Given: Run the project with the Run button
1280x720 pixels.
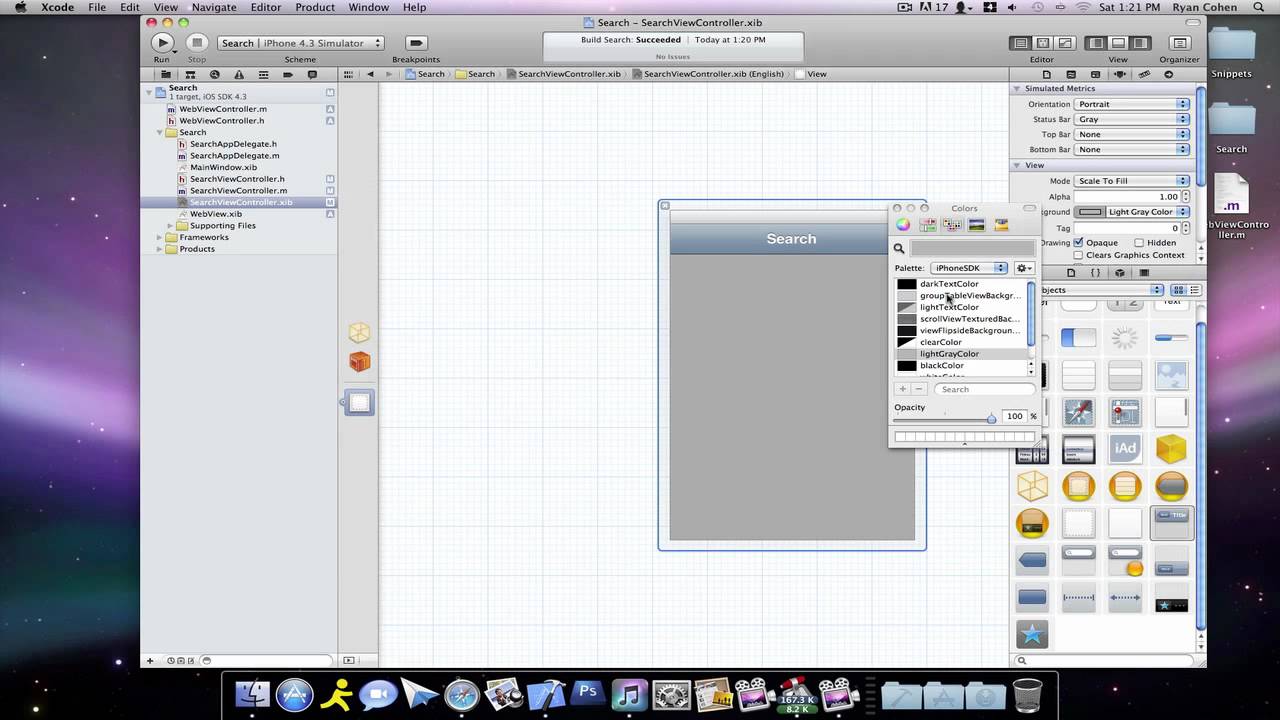Looking at the screenshot, I should 162,43.
